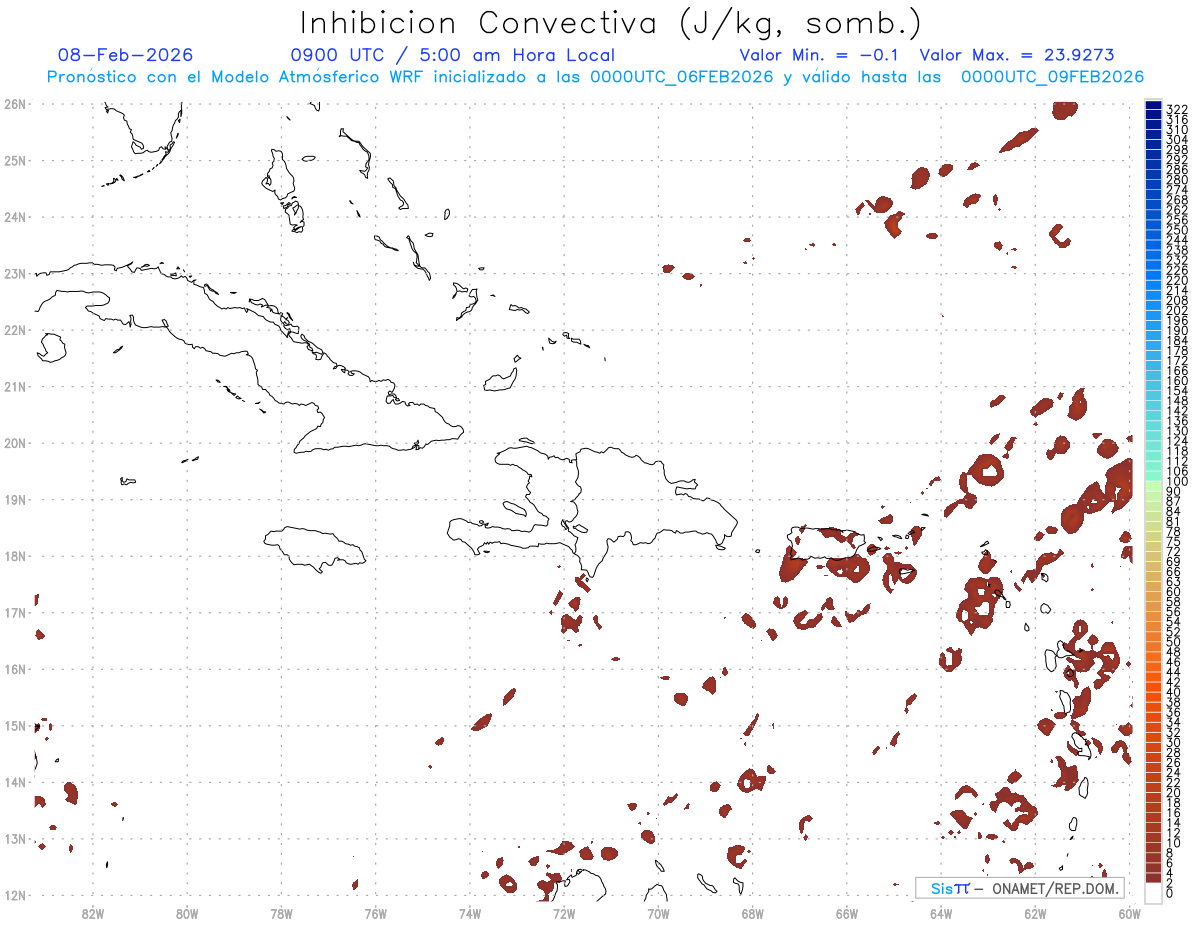The width and height of the screenshot is (1200, 927).
Task: Click the "64W" longitude label
Action: pos(941,913)
